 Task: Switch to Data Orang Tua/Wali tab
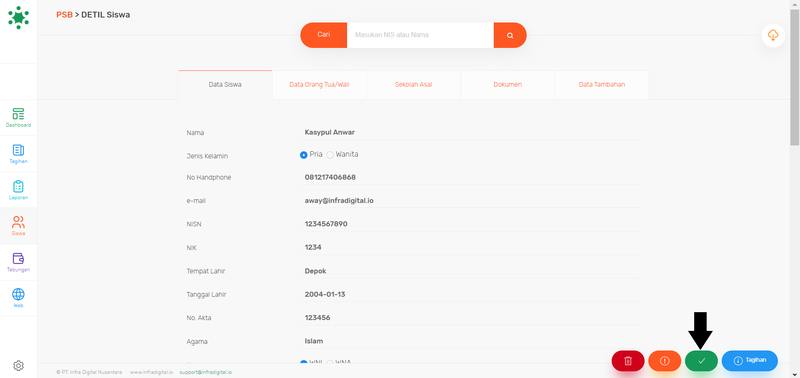pos(319,85)
